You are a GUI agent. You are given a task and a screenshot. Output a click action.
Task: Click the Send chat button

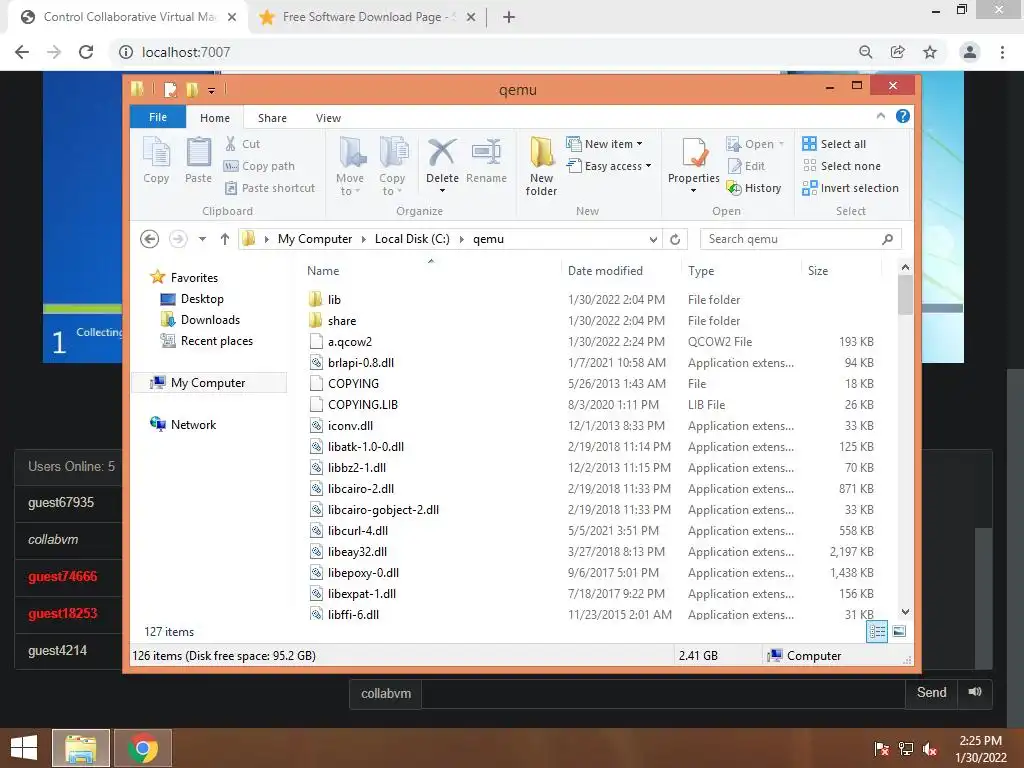(931, 692)
